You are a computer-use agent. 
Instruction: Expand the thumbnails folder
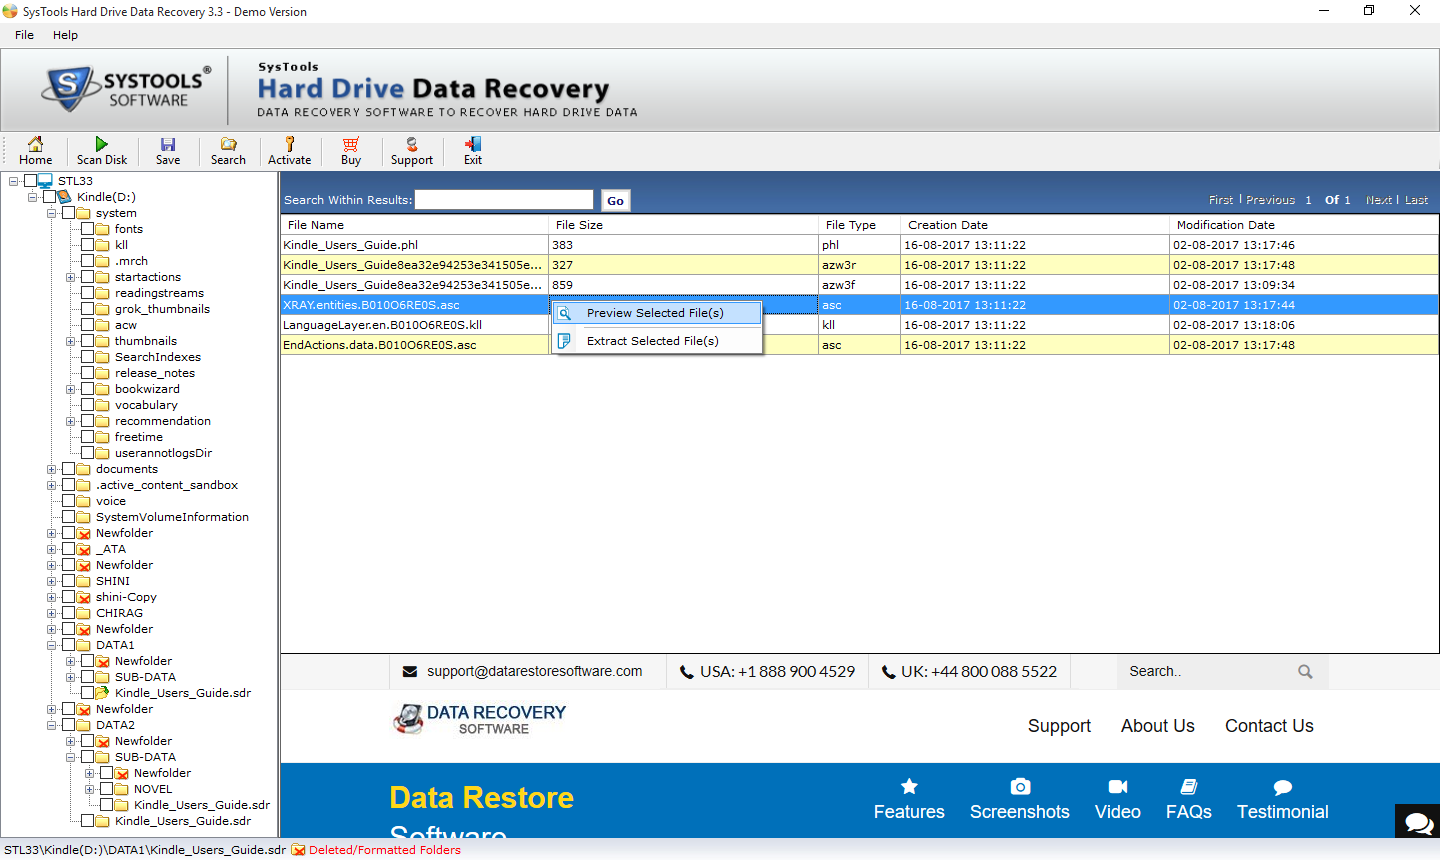71,341
